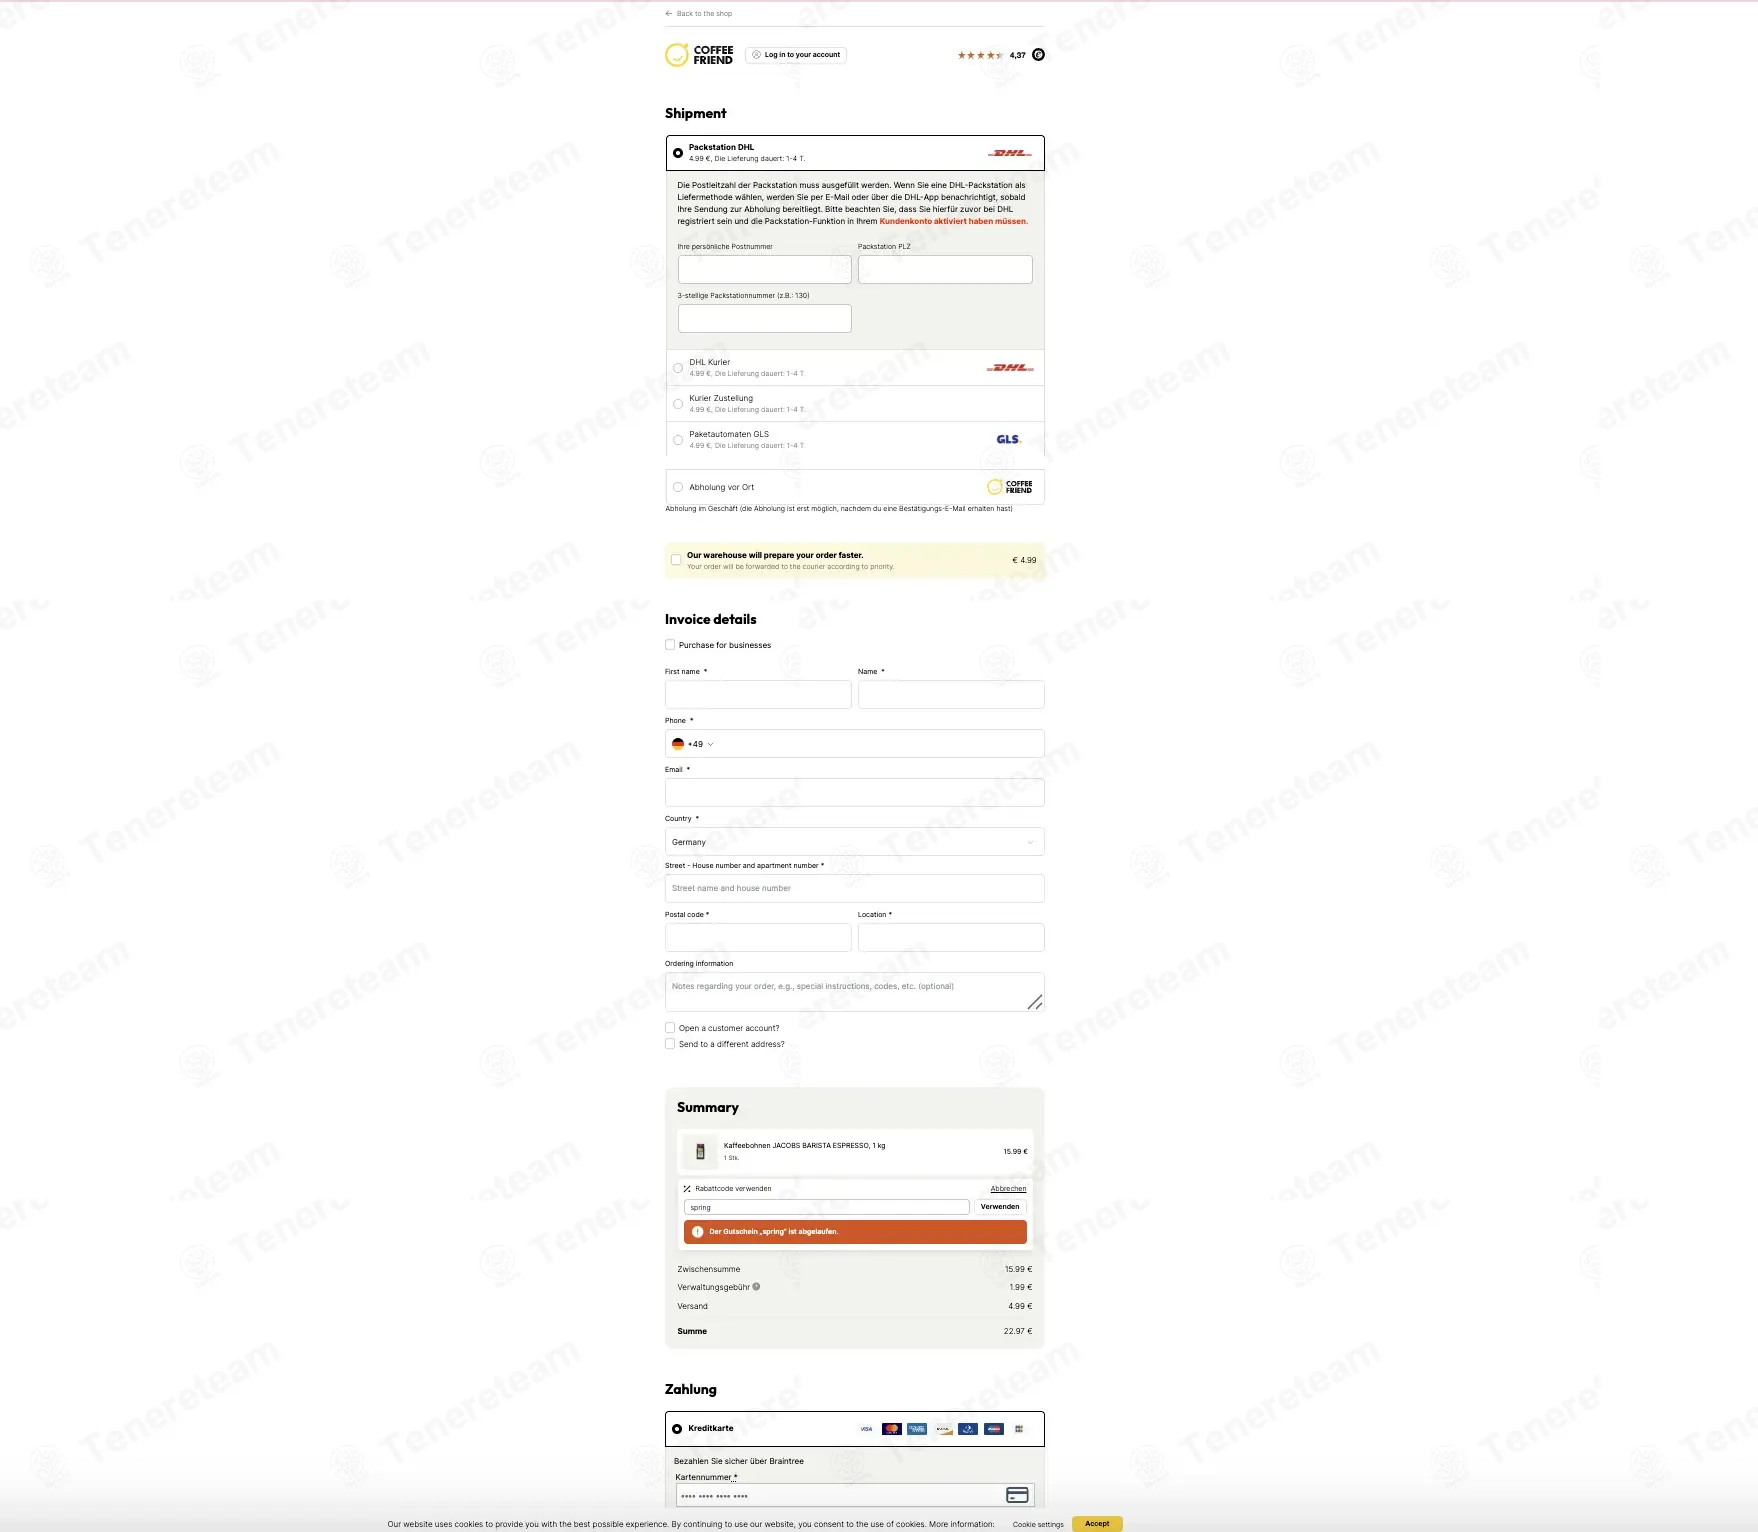Click the Abbrechen link for discount code
1758x1532 pixels.
click(1008, 1189)
